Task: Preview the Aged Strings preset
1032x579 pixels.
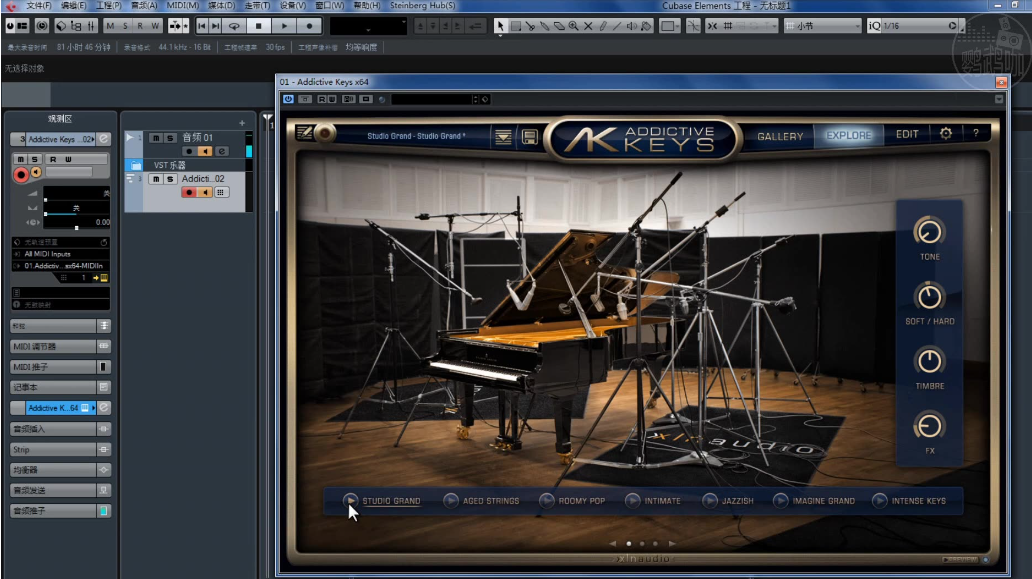Action: (x=451, y=501)
